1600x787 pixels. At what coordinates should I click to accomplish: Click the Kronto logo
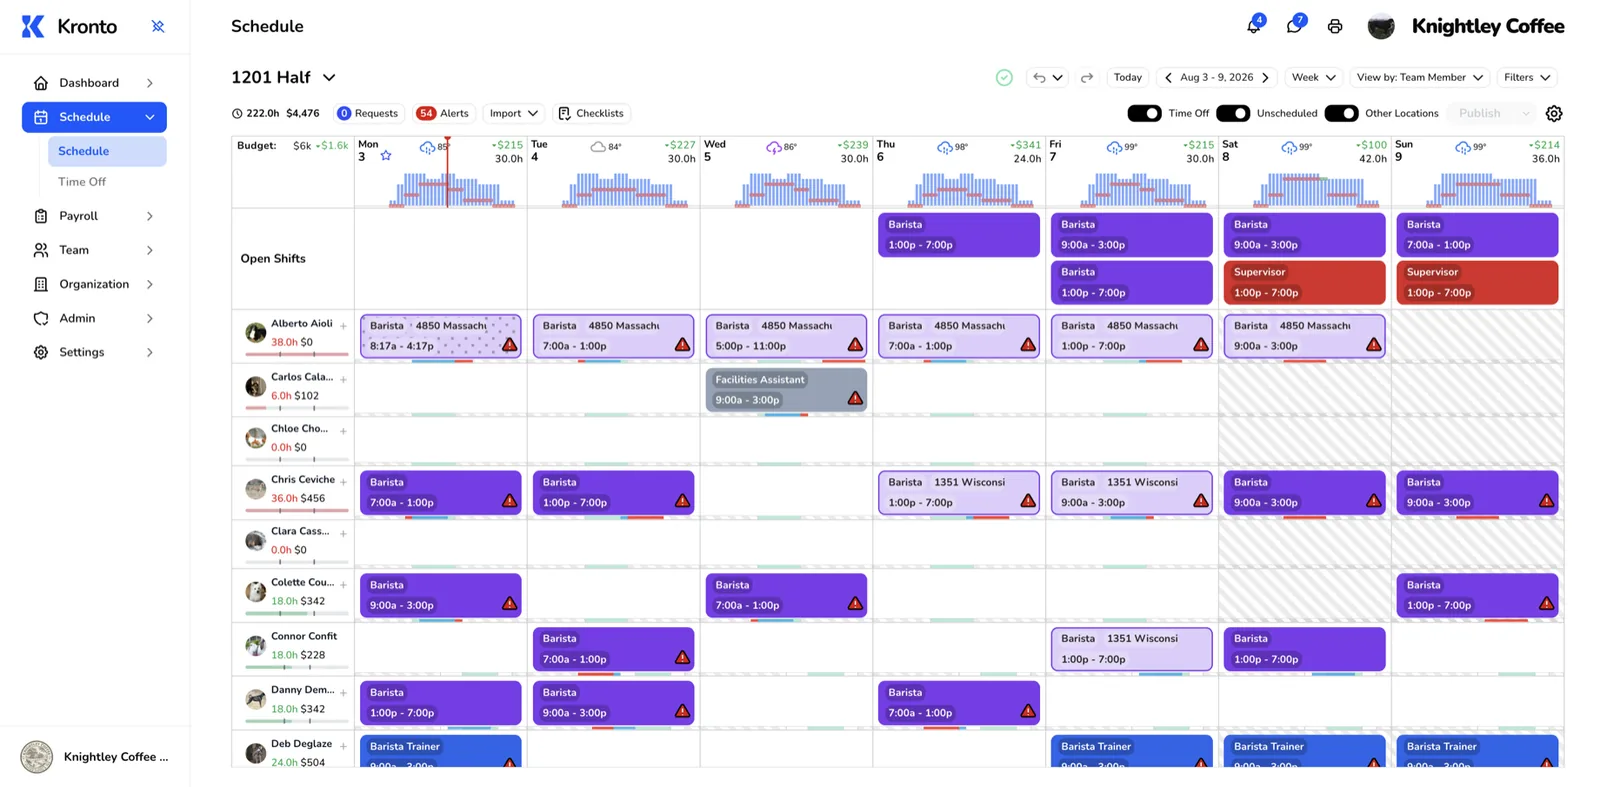pyautogui.click(x=69, y=26)
